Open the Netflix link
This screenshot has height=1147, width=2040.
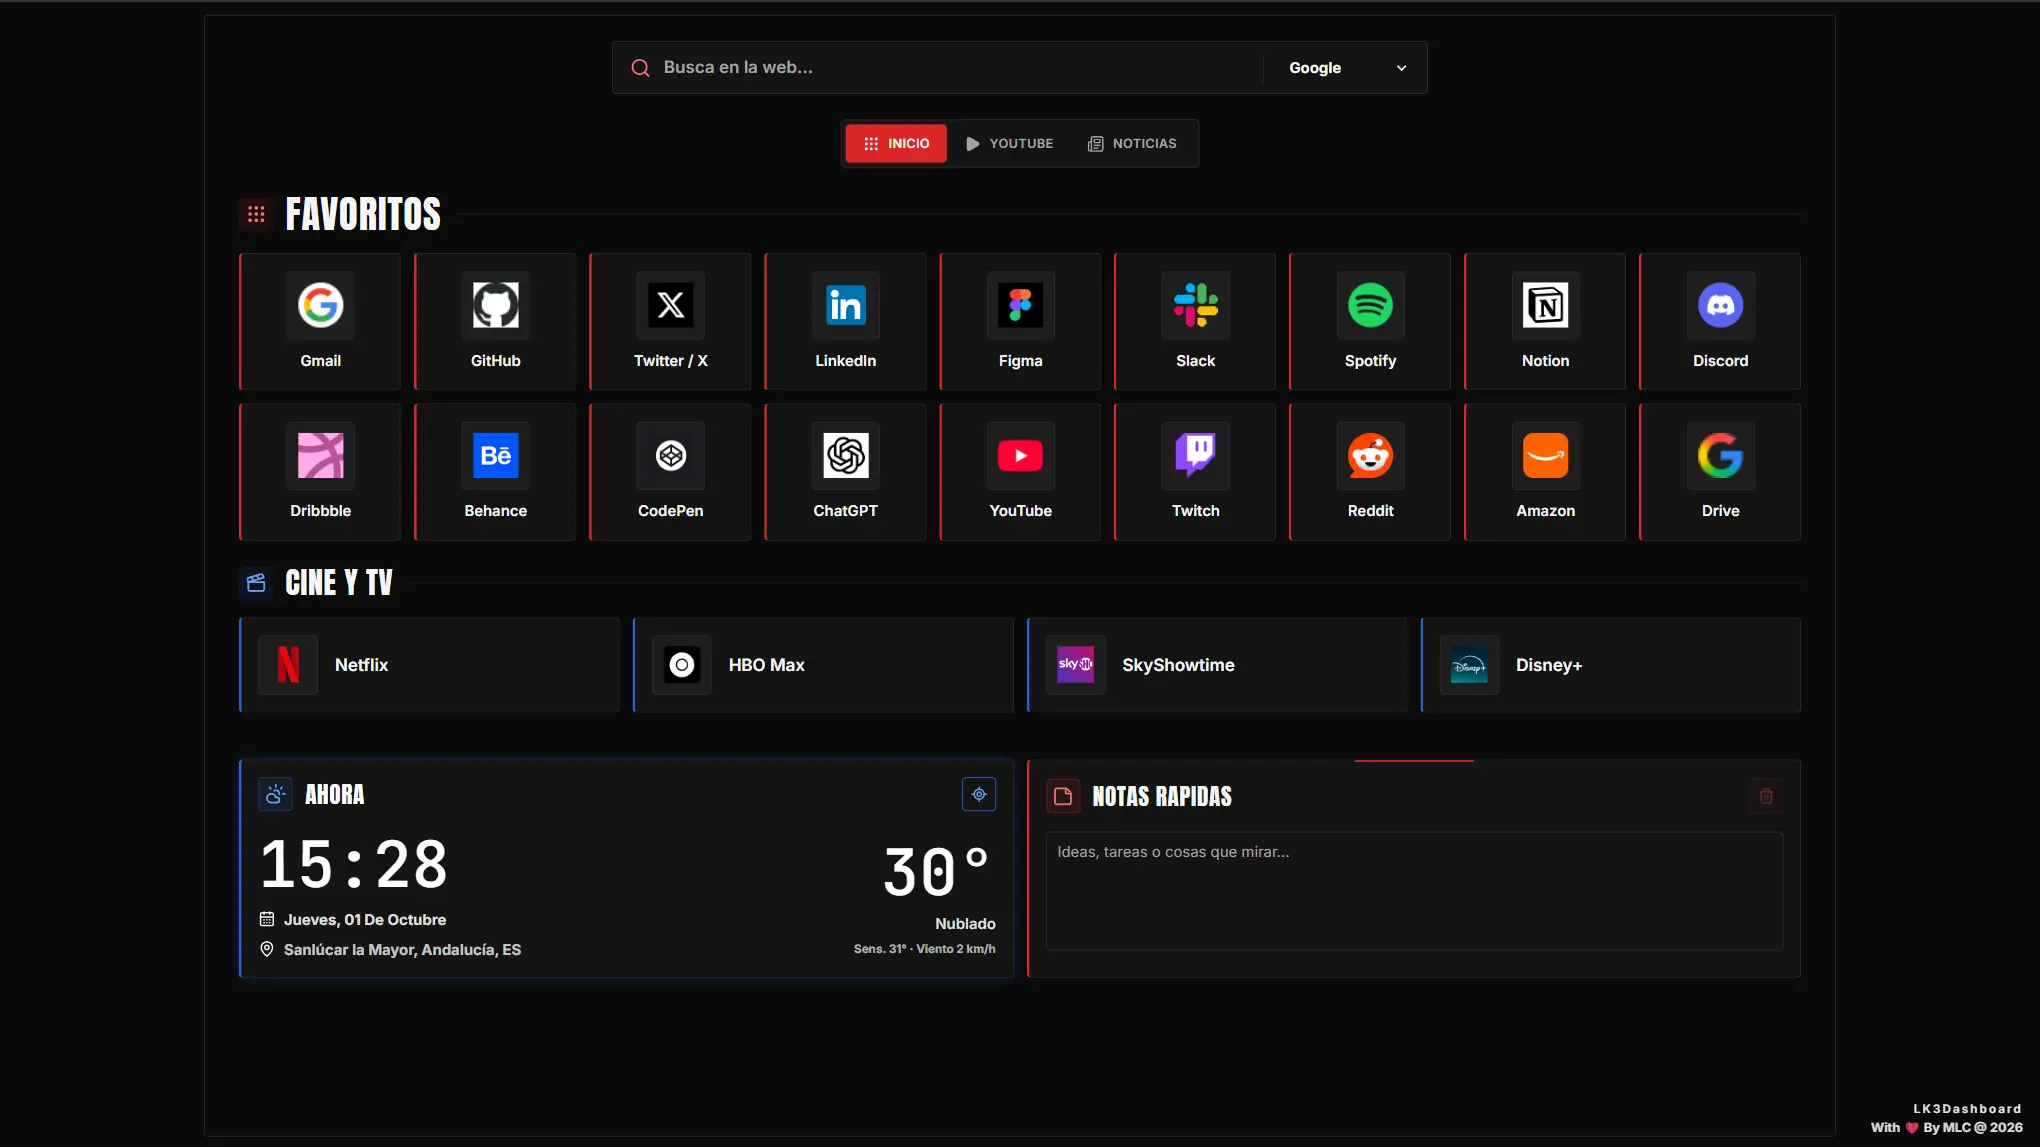click(429, 665)
